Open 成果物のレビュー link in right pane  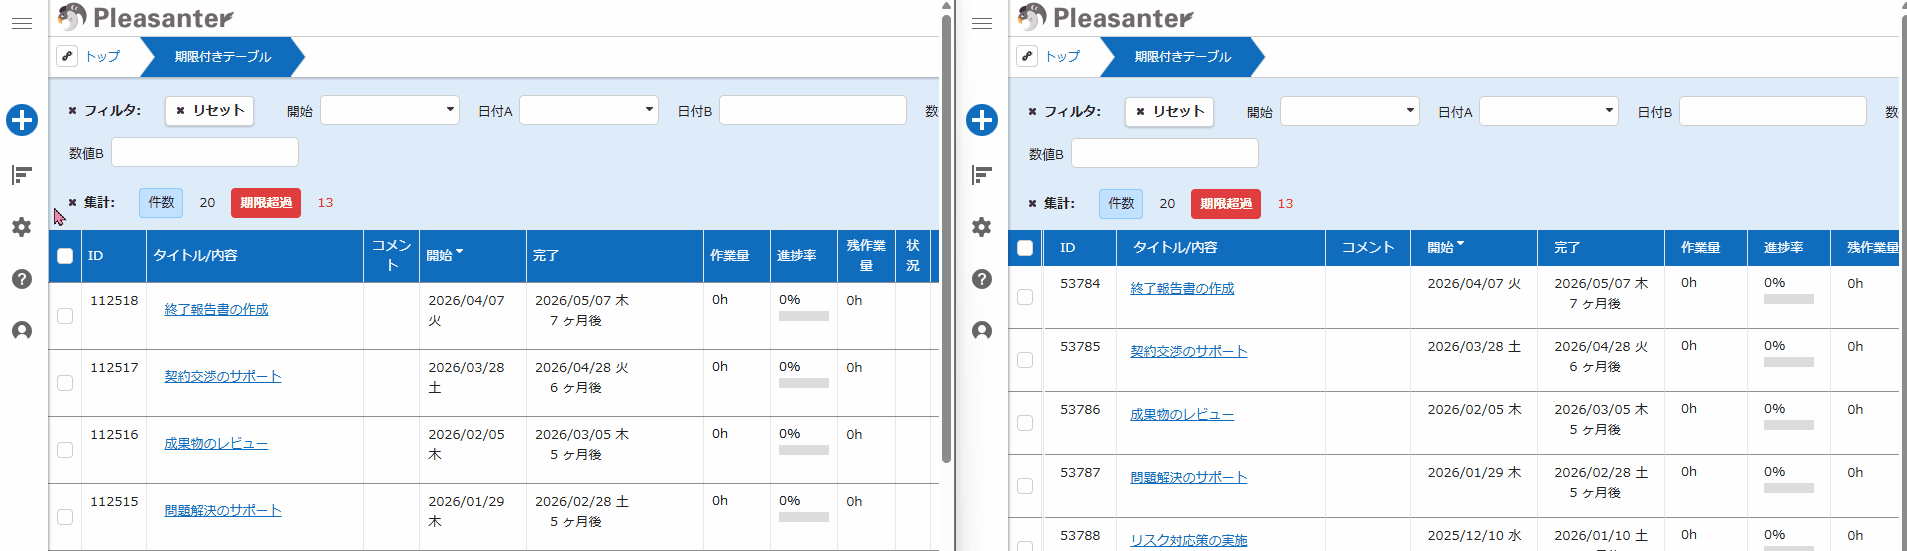1181,414
